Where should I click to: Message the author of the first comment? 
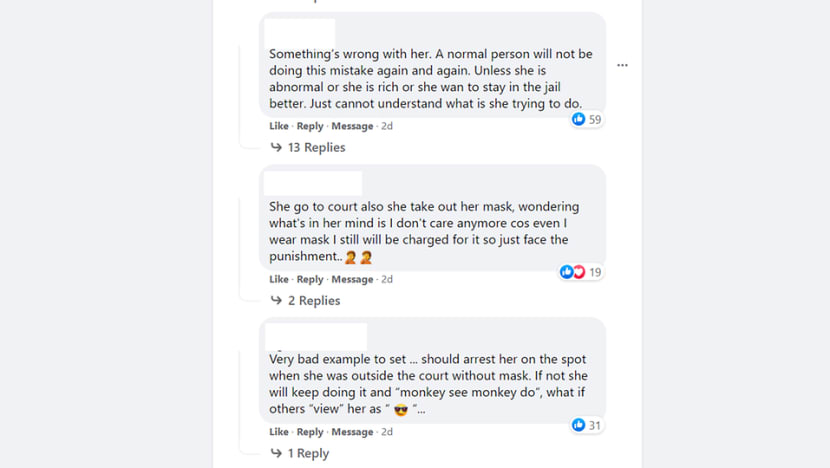352,126
